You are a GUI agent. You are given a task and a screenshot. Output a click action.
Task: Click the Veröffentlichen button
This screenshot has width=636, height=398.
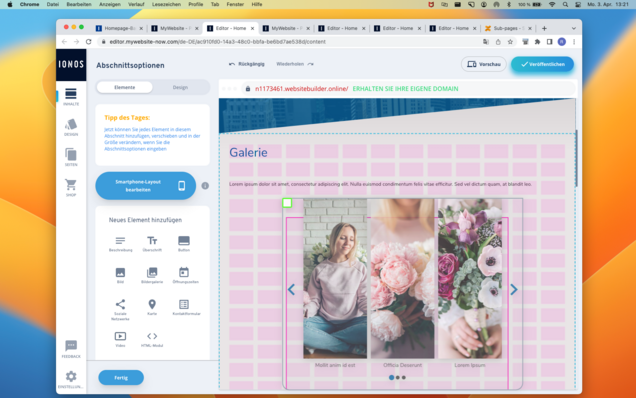tap(542, 64)
